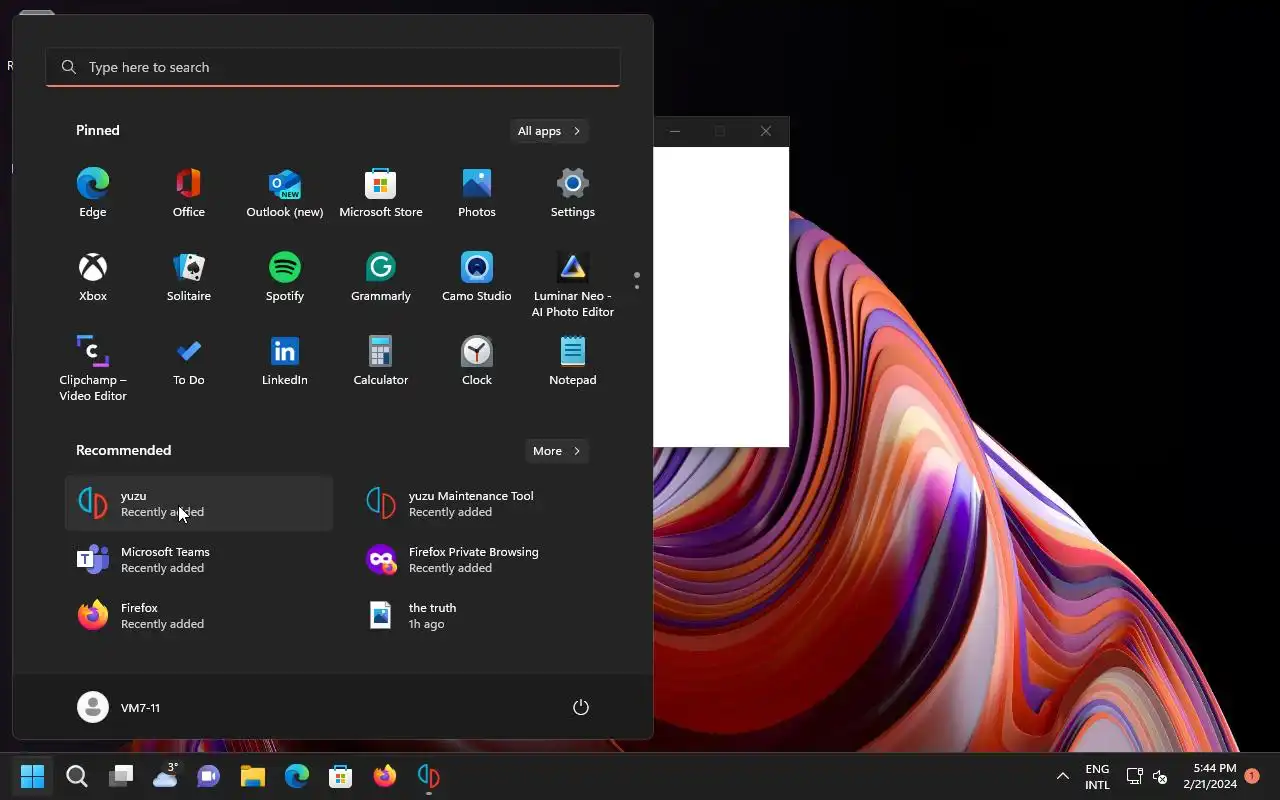Click the Type here to search field
Image resolution: width=1280 pixels, height=800 pixels.
pyautogui.click(x=333, y=67)
